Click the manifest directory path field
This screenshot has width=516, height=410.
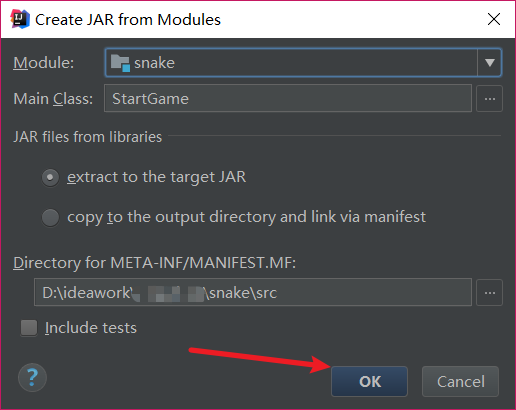point(253,292)
